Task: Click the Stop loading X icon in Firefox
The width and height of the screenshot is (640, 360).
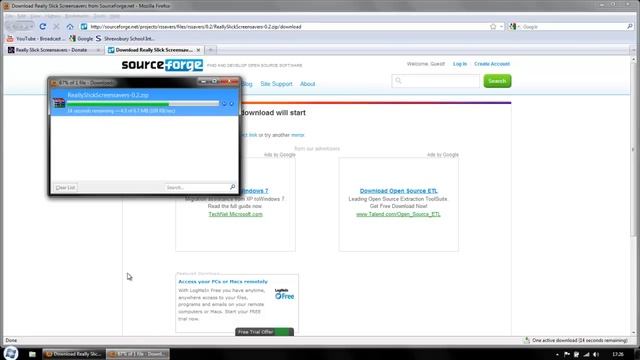Action: pos(56,27)
